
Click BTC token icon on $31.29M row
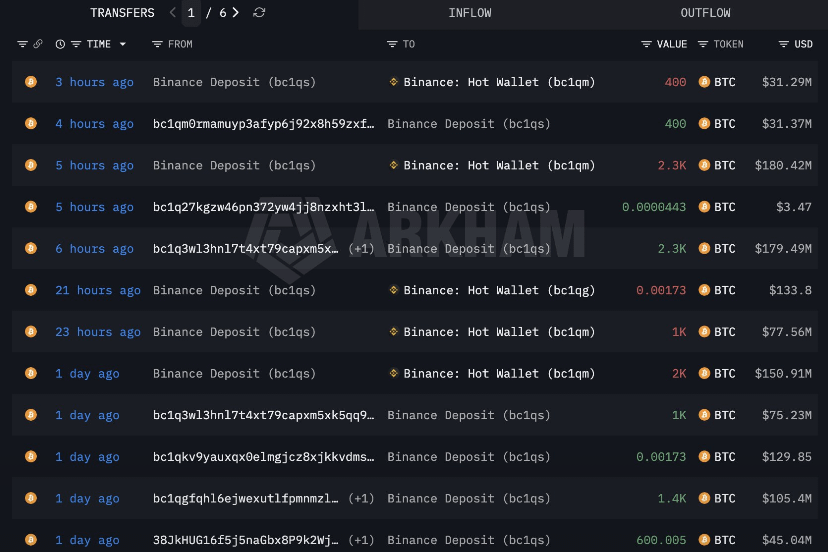tap(704, 82)
